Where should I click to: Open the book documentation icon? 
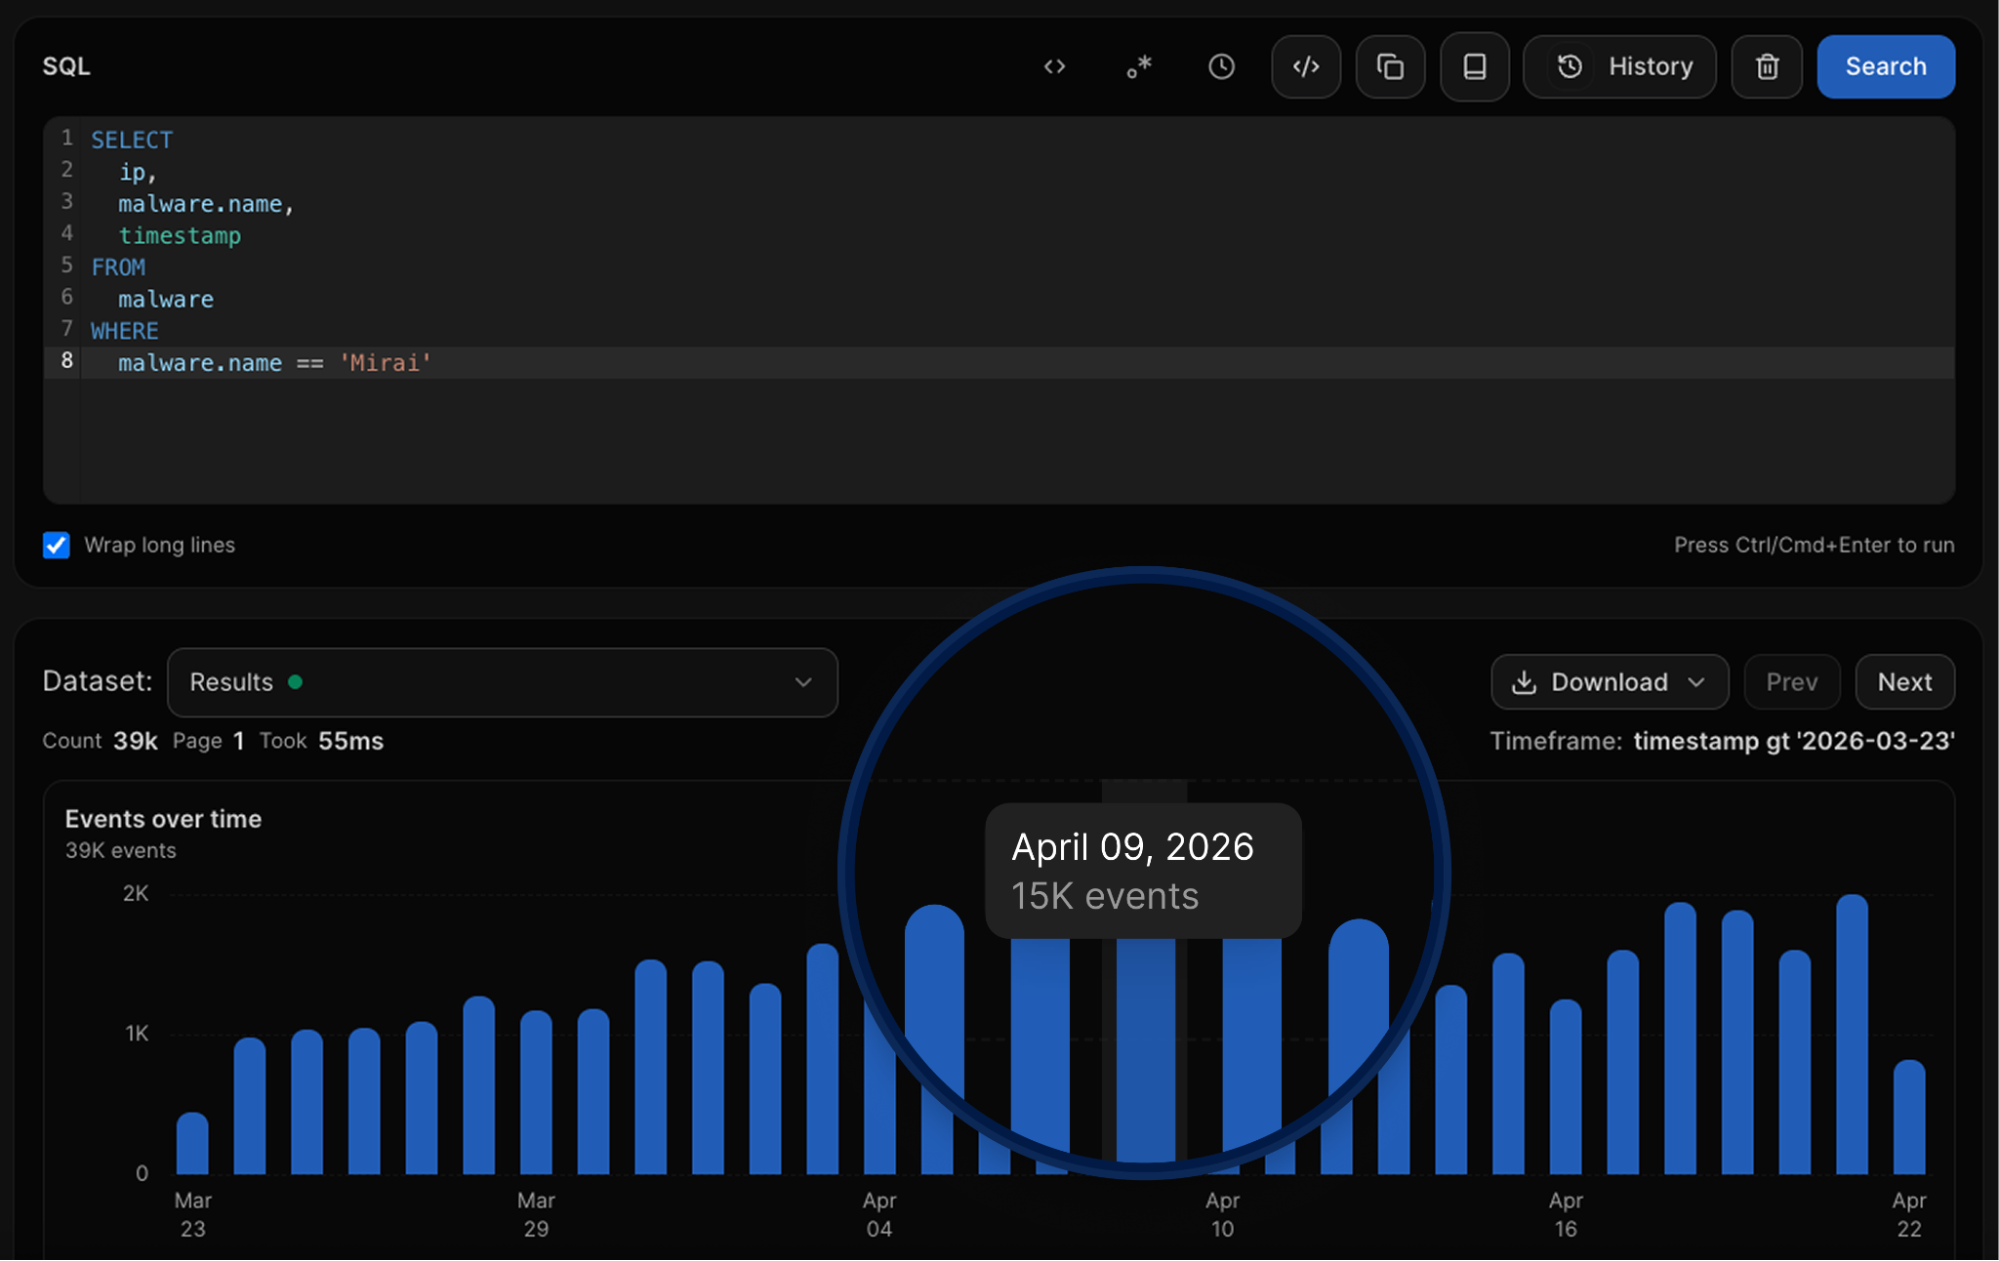pyautogui.click(x=1474, y=67)
